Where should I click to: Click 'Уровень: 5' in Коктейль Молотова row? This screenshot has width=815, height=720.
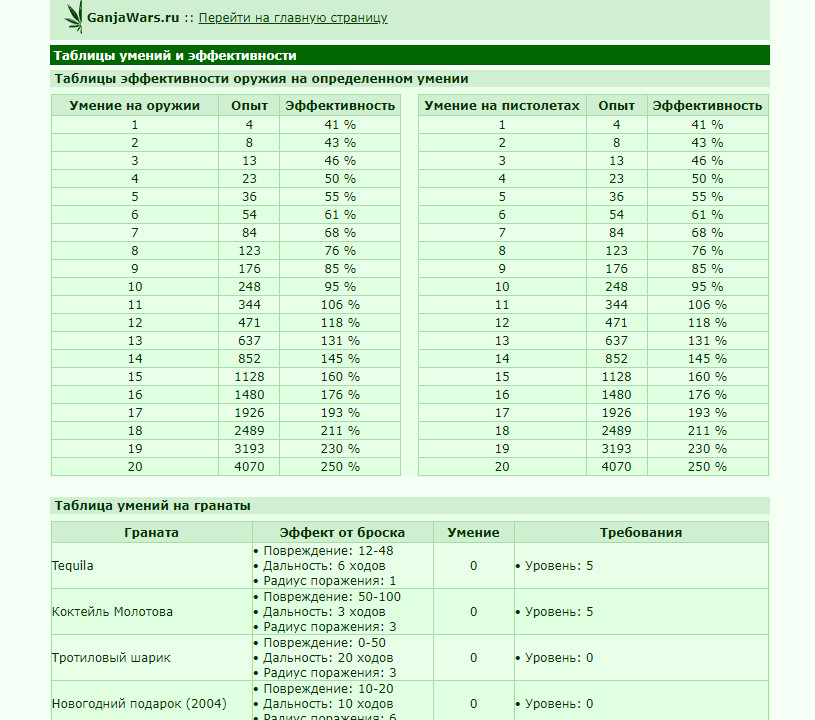tap(559, 612)
